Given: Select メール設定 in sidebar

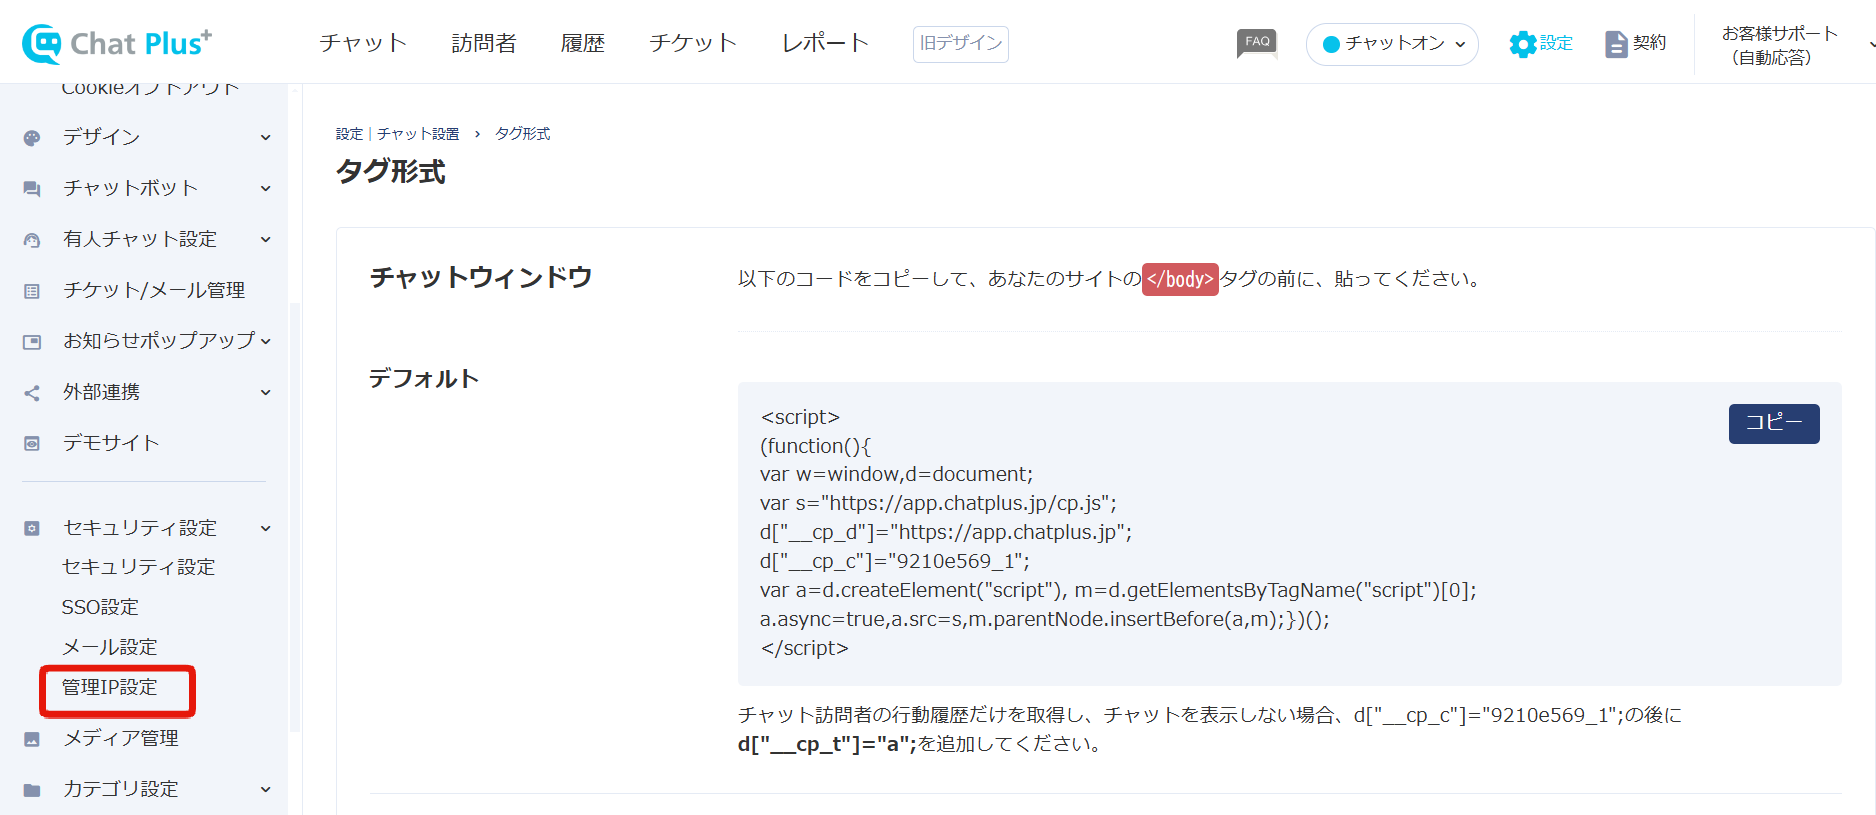Looking at the screenshot, I should (110, 647).
